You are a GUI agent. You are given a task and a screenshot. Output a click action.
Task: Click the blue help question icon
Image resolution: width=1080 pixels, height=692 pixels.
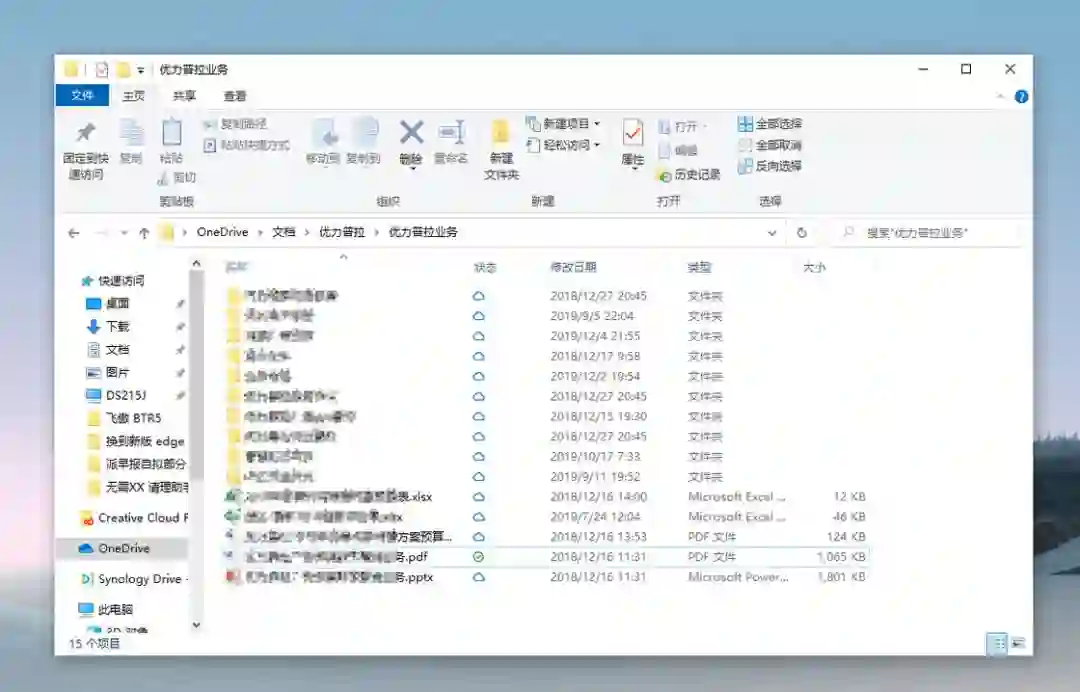point(1021,96)
